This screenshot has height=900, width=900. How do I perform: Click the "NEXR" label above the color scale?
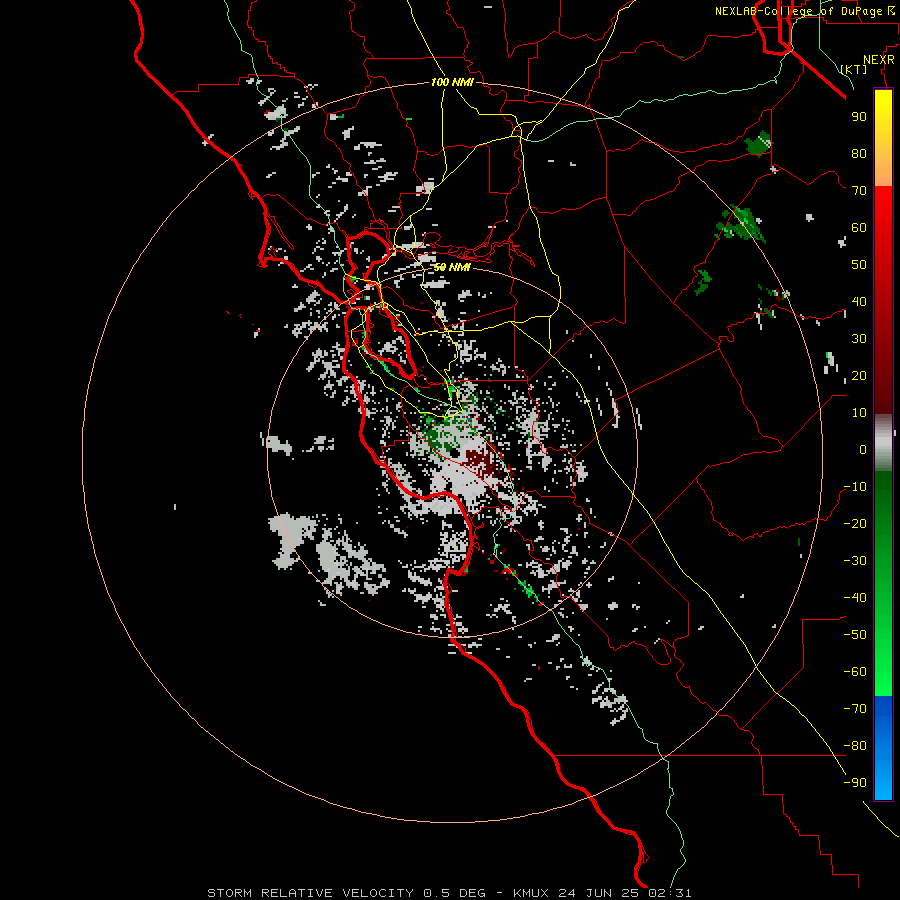[878, 60]
